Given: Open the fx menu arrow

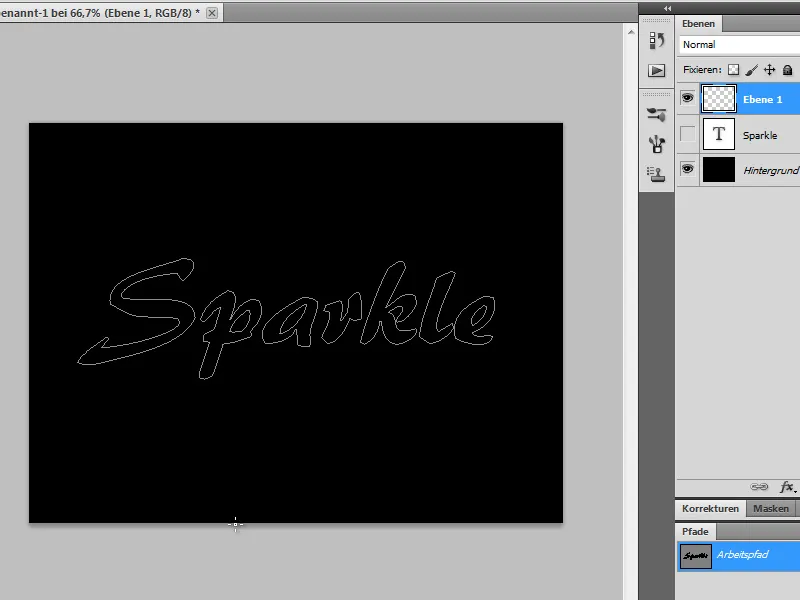Looking at the screenshot, I should click(x=796, y=490).
